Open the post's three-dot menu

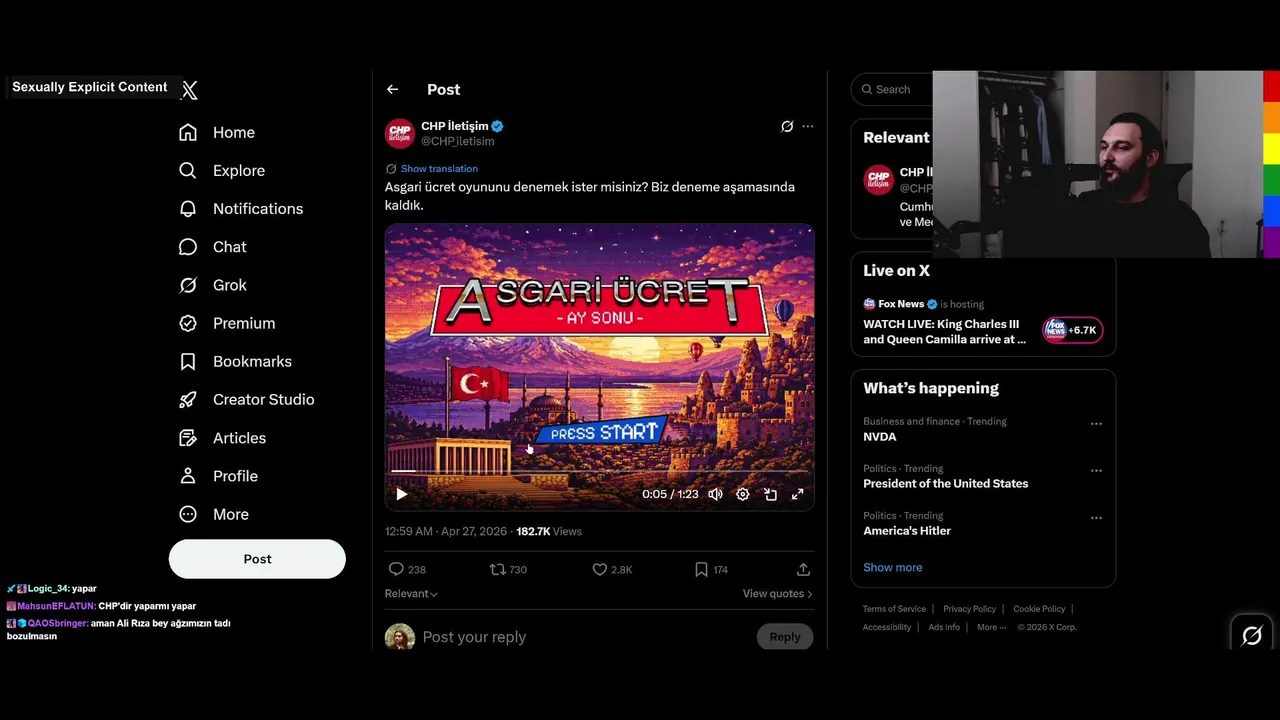click(x=808, y=126)
